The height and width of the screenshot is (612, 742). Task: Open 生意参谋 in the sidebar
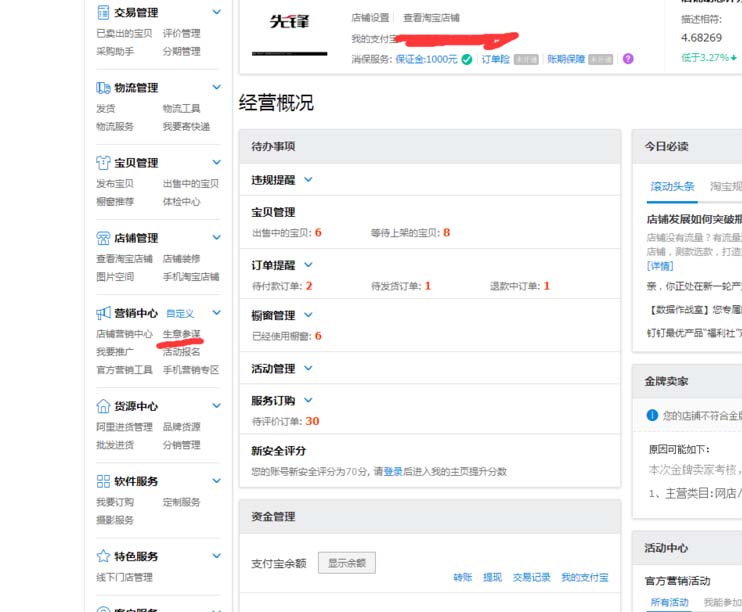(181, 334)
